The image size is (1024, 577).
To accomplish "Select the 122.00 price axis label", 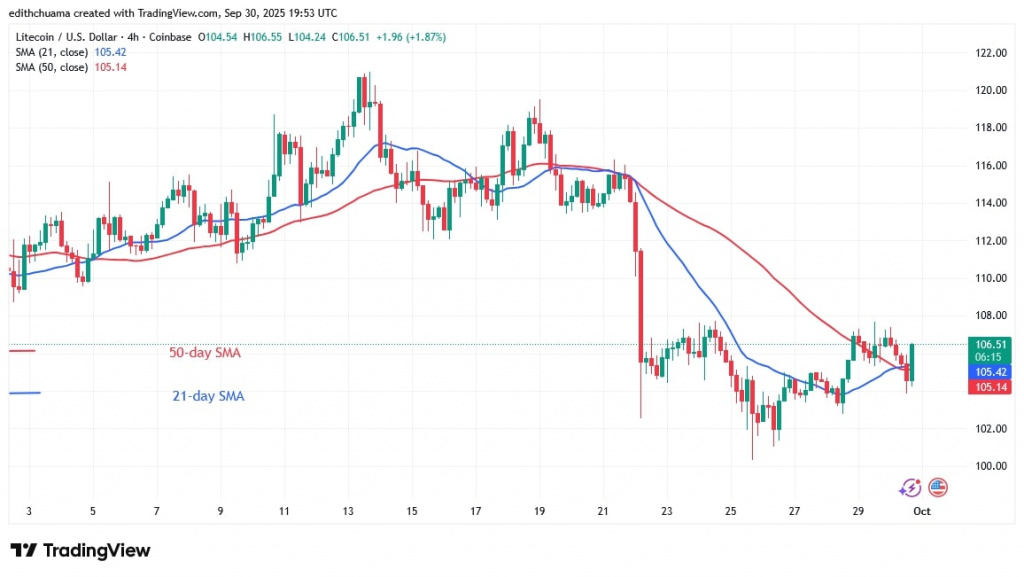I will coord(992,52).
